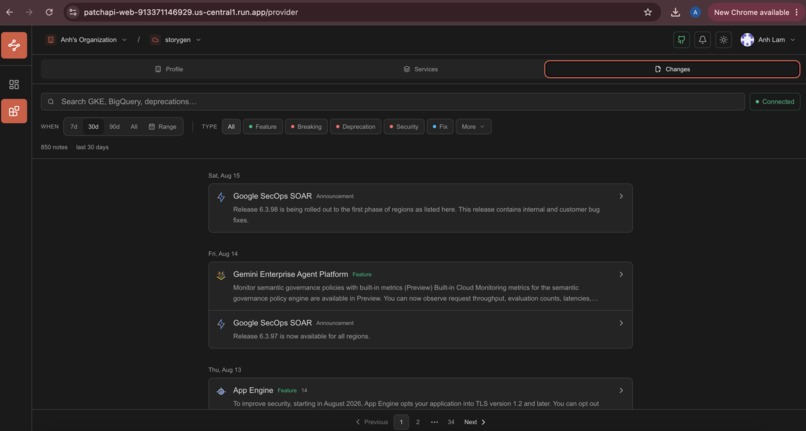This screenshot has width=806, height=431.
Task: Open the storygen project dropdown
Action: (177, 40)
